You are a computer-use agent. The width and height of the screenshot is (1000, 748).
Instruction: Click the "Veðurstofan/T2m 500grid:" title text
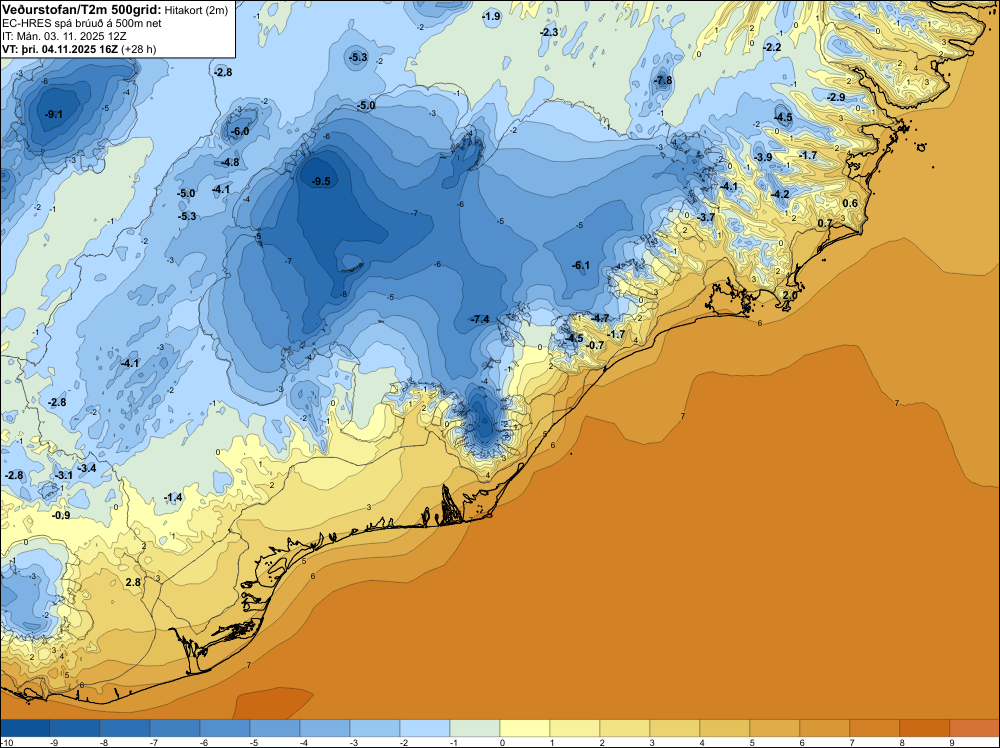82,9
